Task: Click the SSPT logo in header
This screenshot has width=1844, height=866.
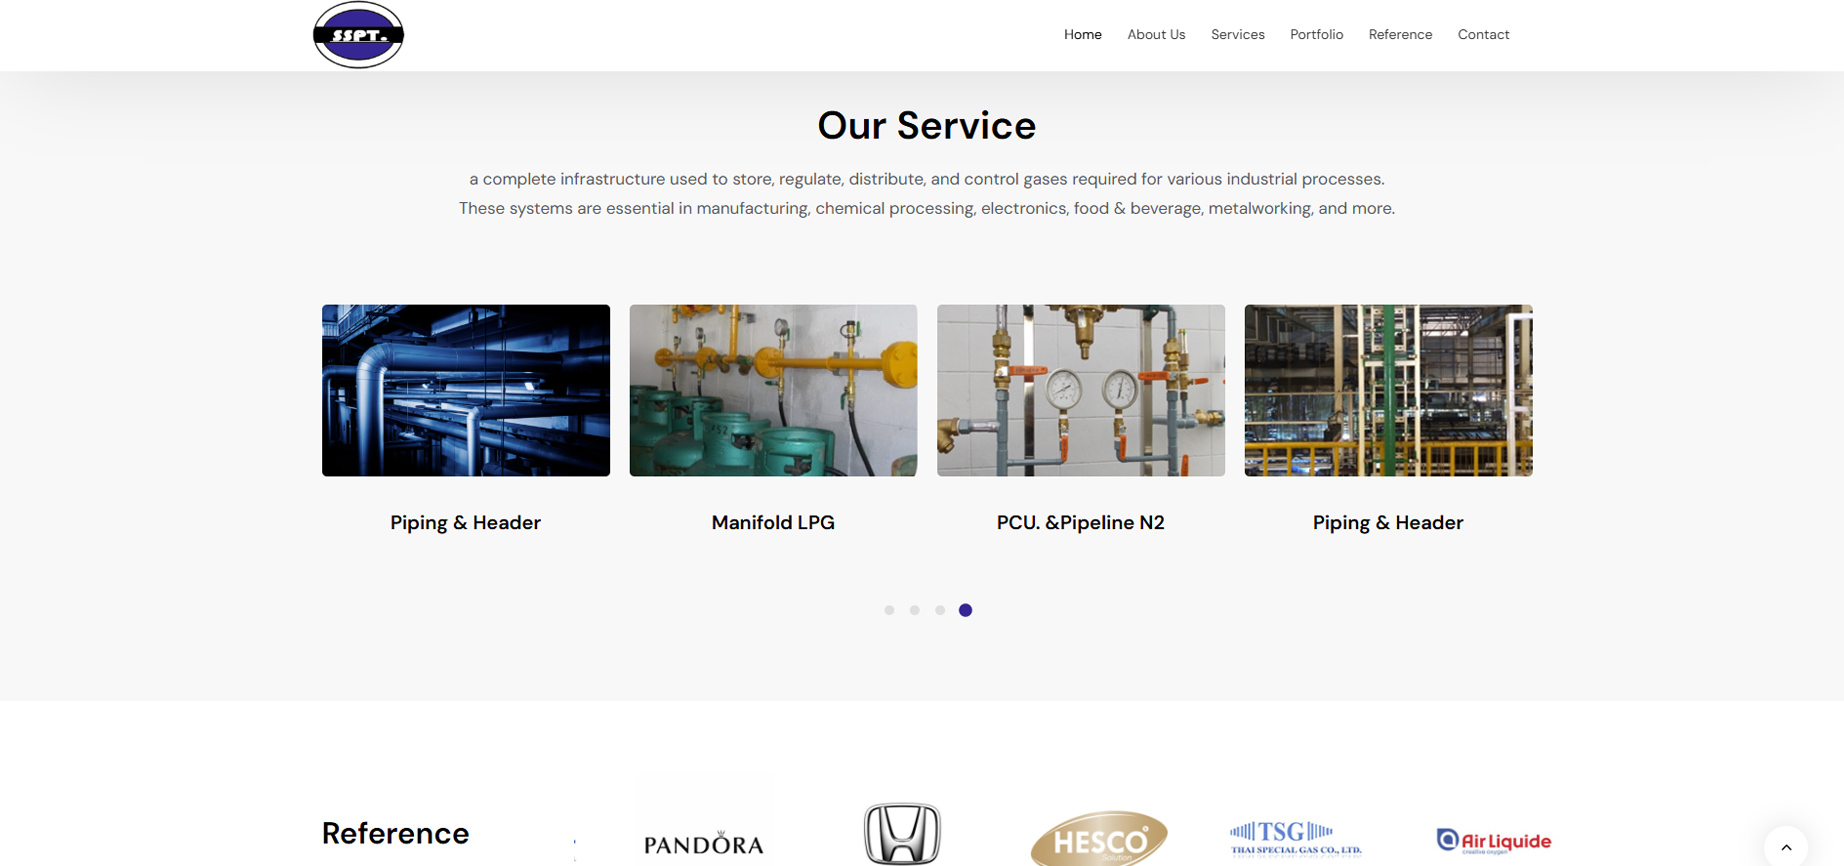Action: click(358, 35)
